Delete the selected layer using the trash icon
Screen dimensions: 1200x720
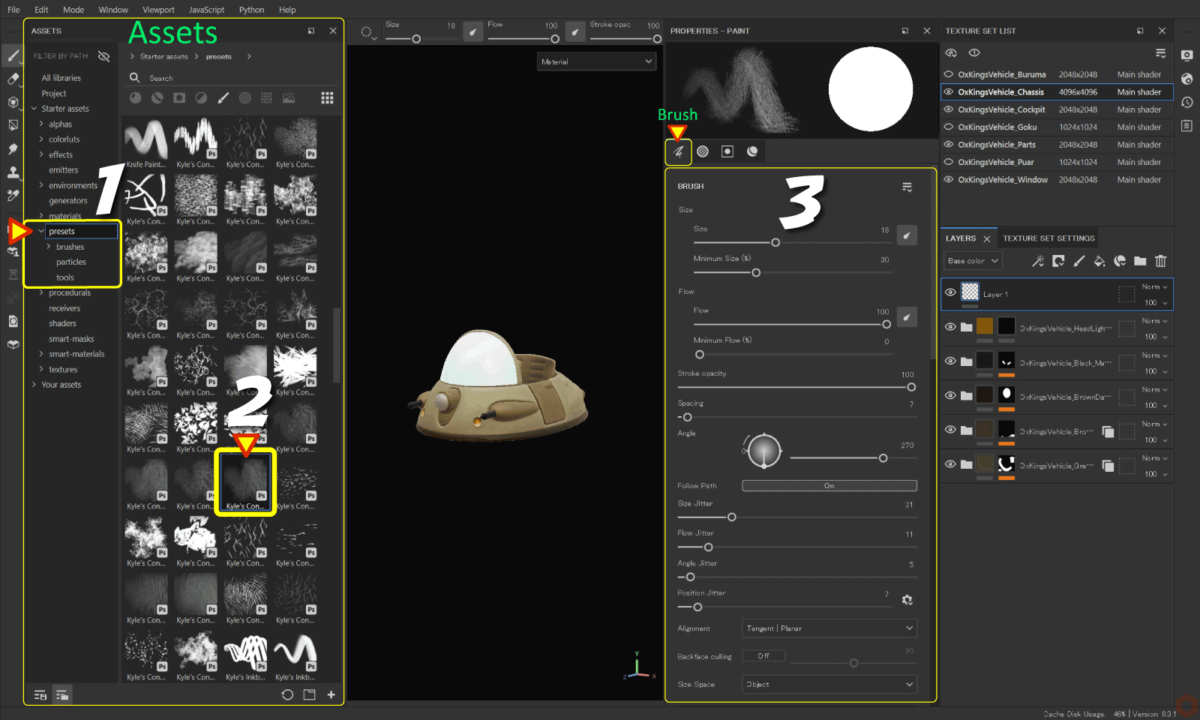(1160, 261)
